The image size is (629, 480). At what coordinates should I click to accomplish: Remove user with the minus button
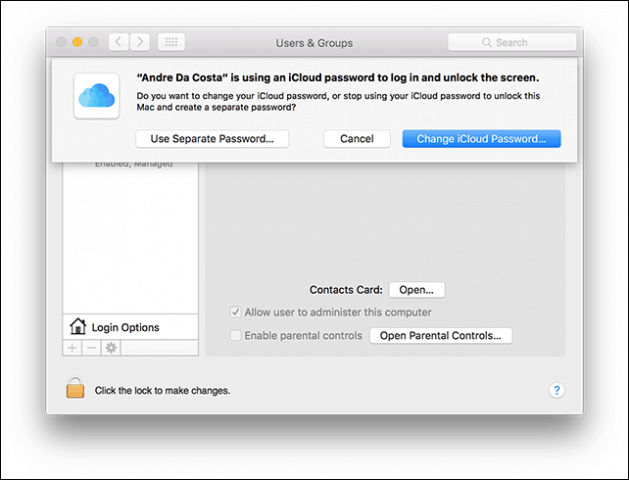coord(91,348)
